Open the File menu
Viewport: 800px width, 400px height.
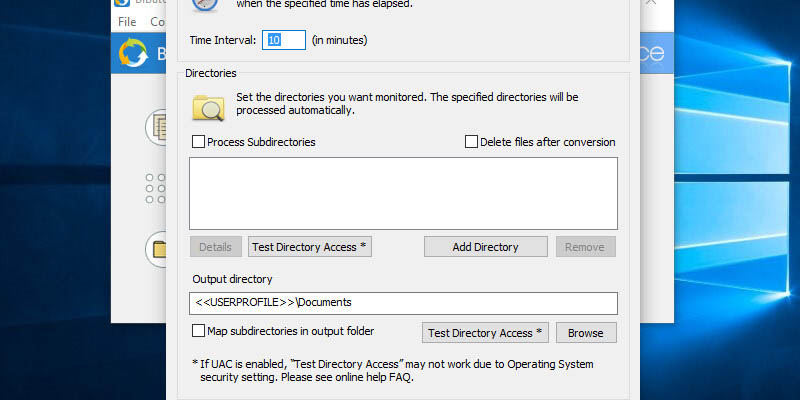coord(127,21)
